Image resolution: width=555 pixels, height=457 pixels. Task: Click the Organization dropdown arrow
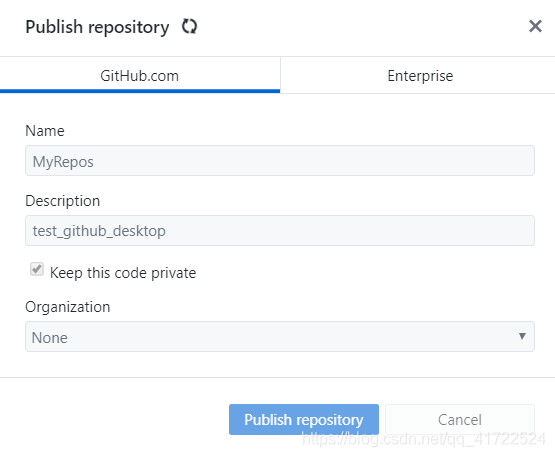tap(522, 336)
